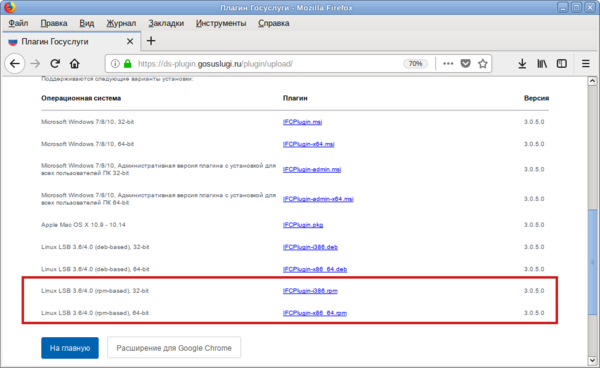The width and height of the screenshot is (600, 368).
Task: Click the На главную button
Action: [70, 348]
